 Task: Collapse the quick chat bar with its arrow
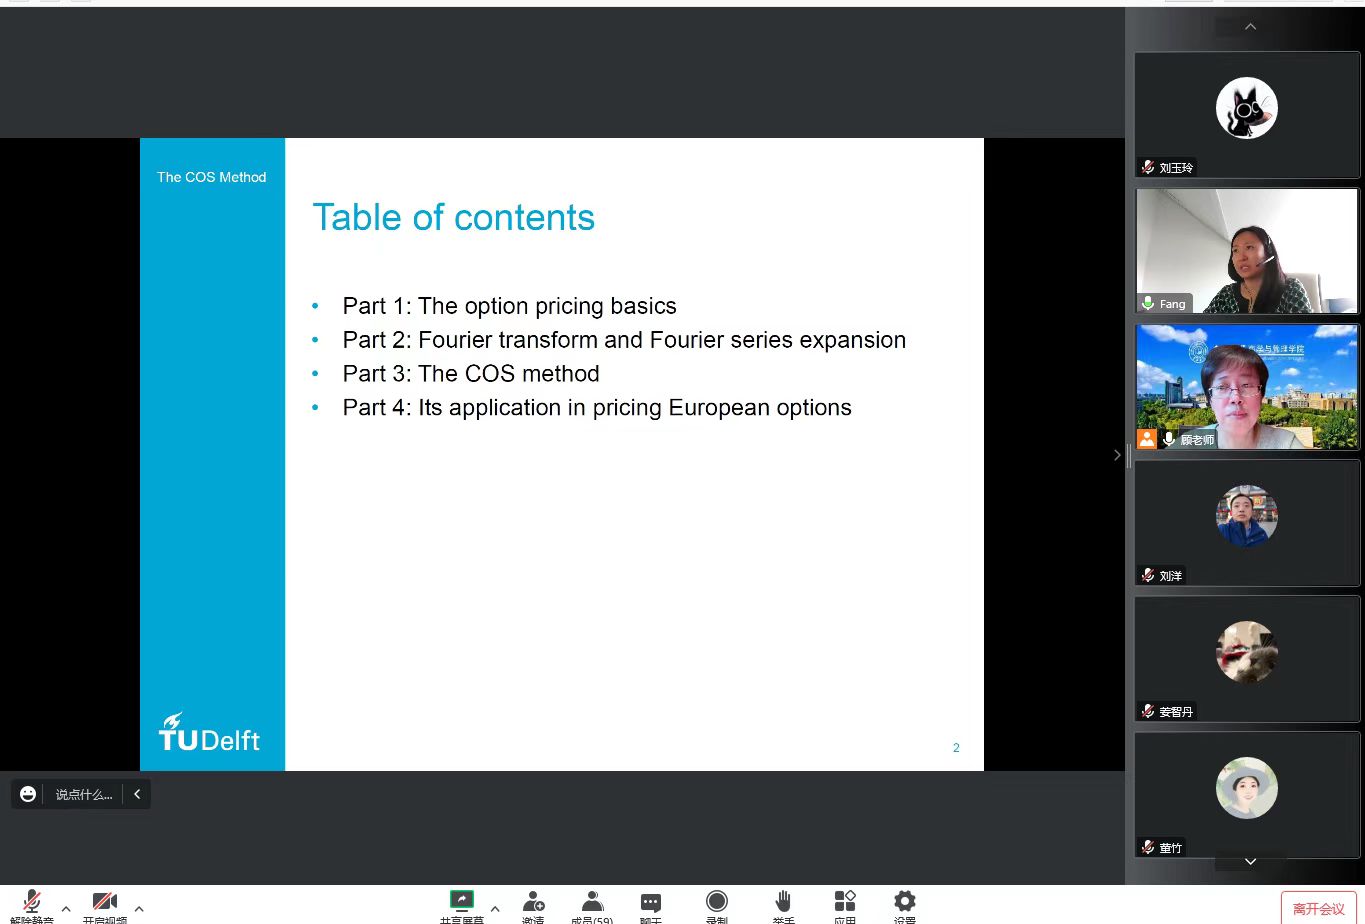[x=137, y=794]
